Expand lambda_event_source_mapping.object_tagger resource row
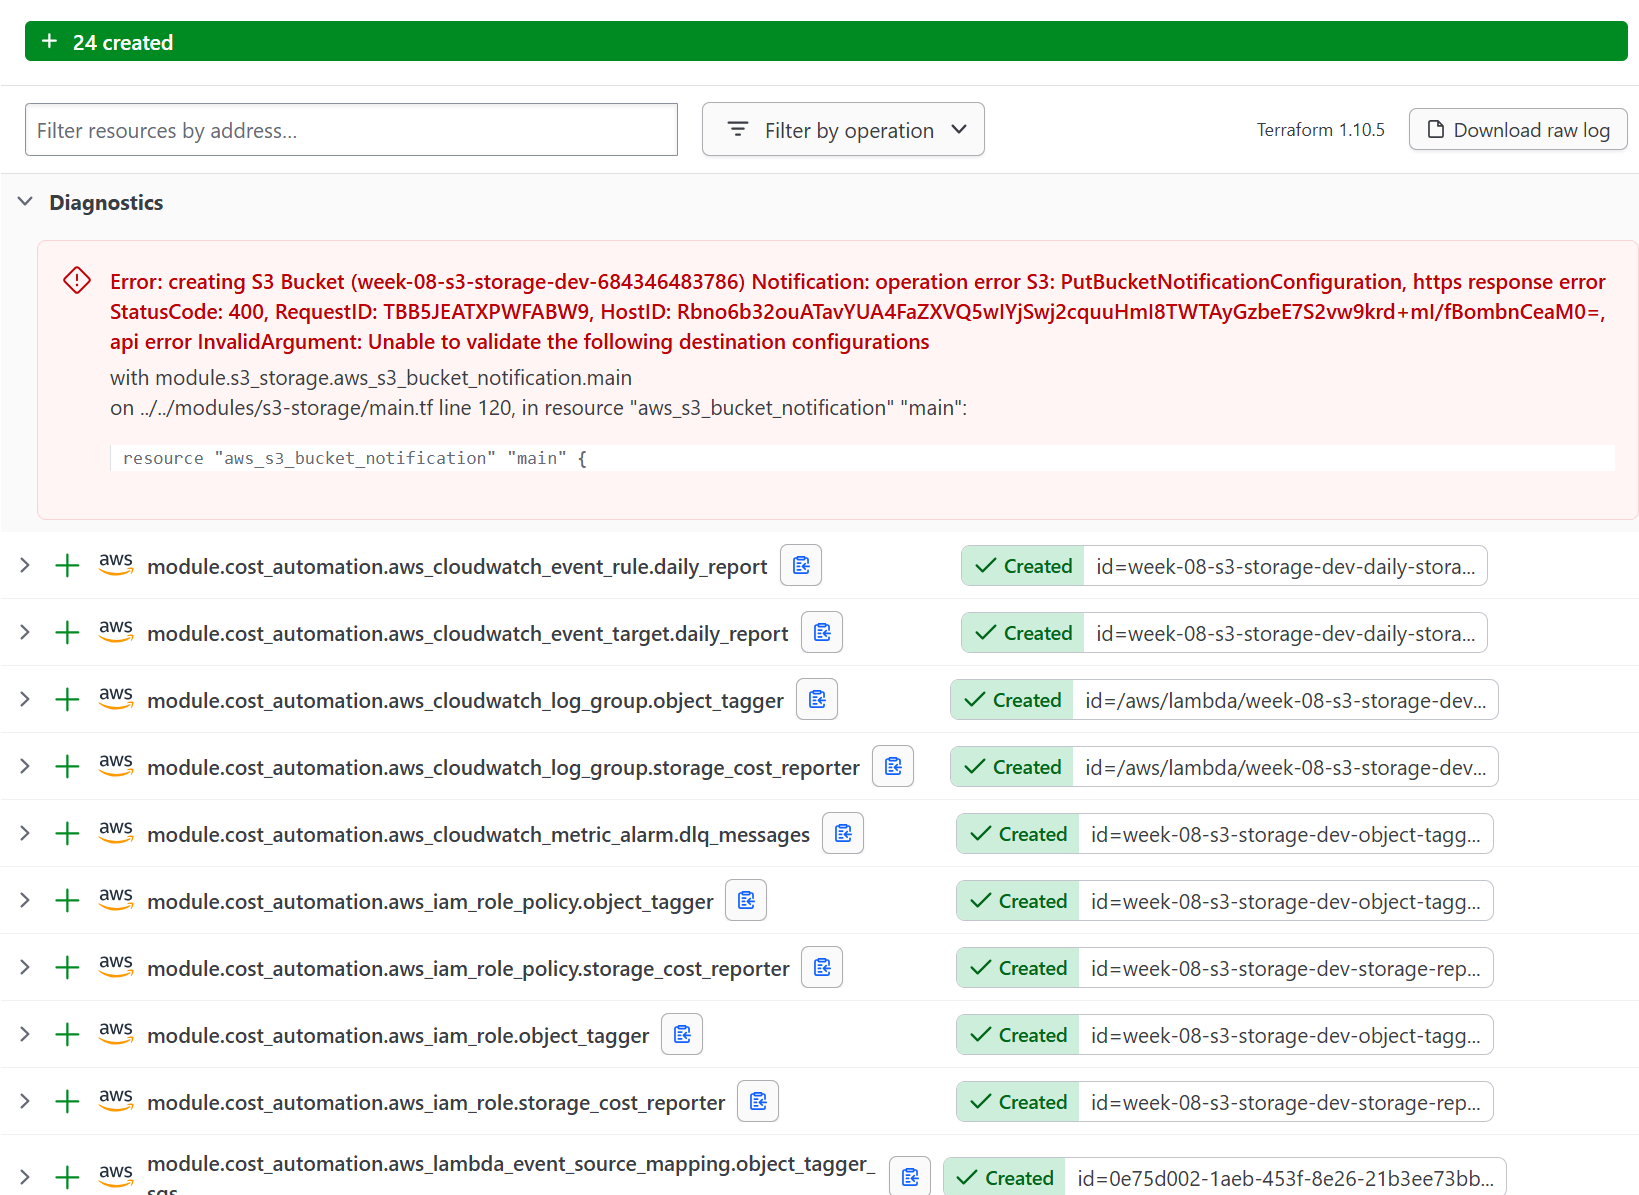The image size is (1639, 1195). point(25,1177)
